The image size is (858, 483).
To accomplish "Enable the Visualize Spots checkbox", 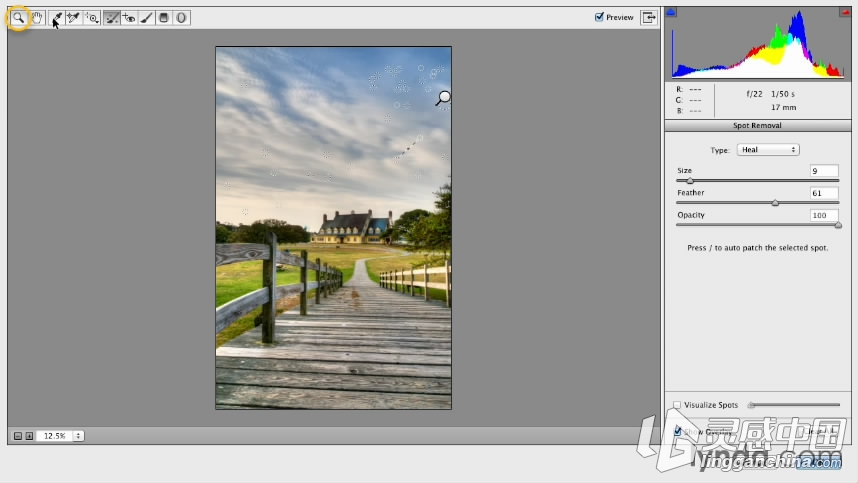I will [677, 405].
